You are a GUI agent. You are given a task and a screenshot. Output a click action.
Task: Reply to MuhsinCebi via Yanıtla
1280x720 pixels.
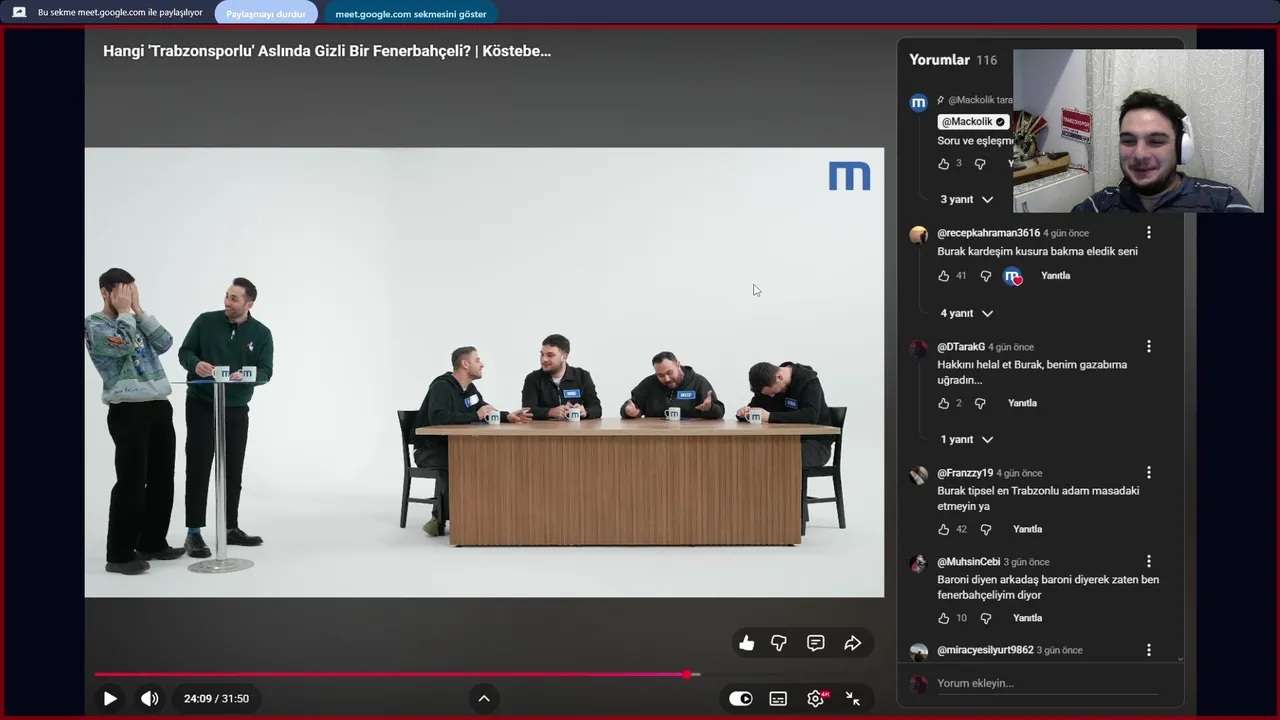pos(1027,618)
